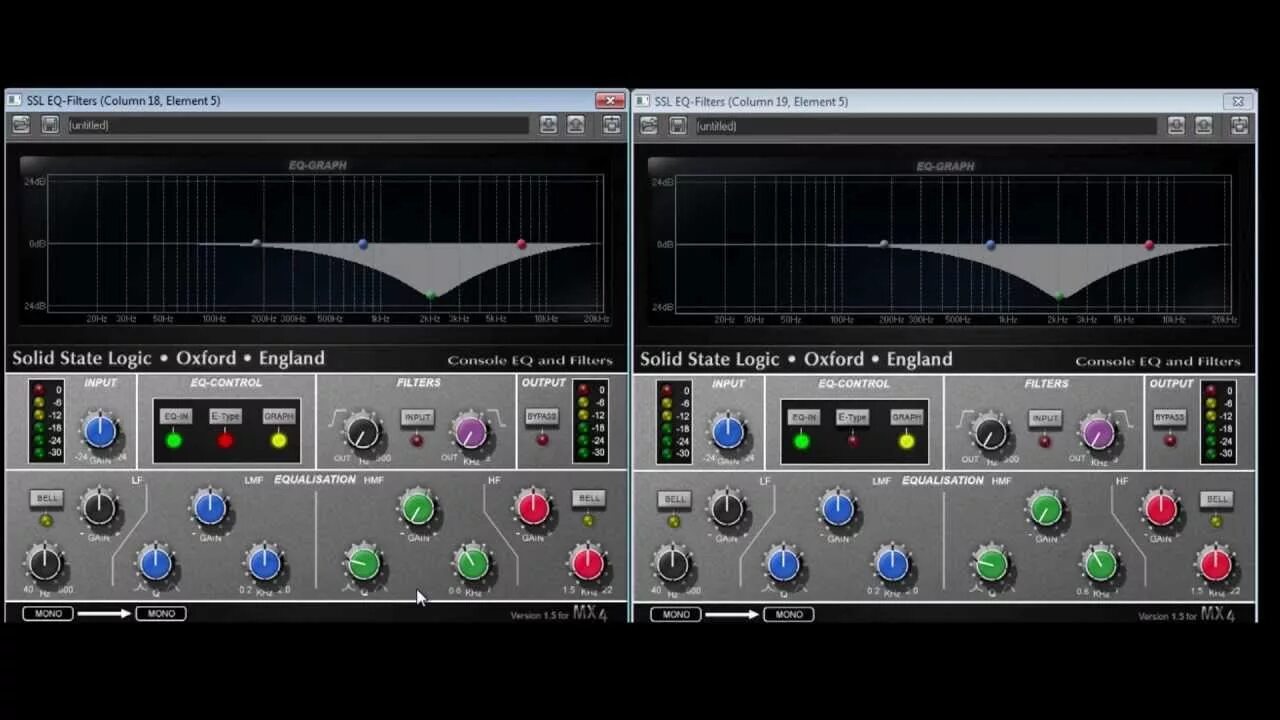
Task: Toggle LF BELL button in Column 19 window
Action: pyautogui.click(x=674, y=499)
